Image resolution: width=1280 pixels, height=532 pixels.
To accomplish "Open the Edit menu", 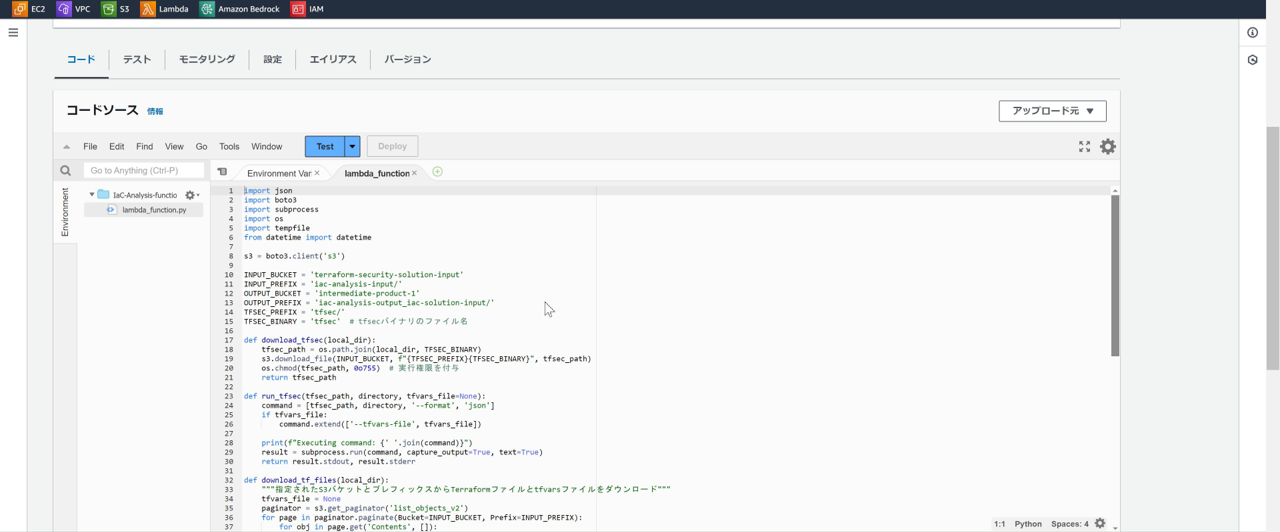I will [x=117, y=147].
